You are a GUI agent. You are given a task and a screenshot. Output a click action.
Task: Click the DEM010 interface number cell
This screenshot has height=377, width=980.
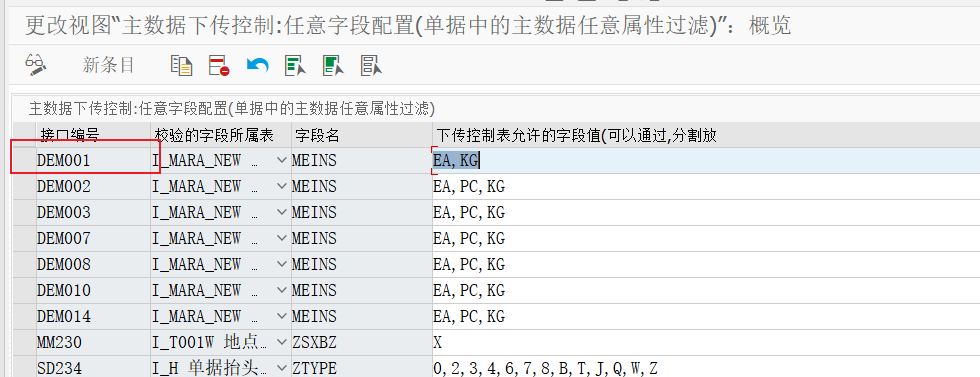click(93, 290)
